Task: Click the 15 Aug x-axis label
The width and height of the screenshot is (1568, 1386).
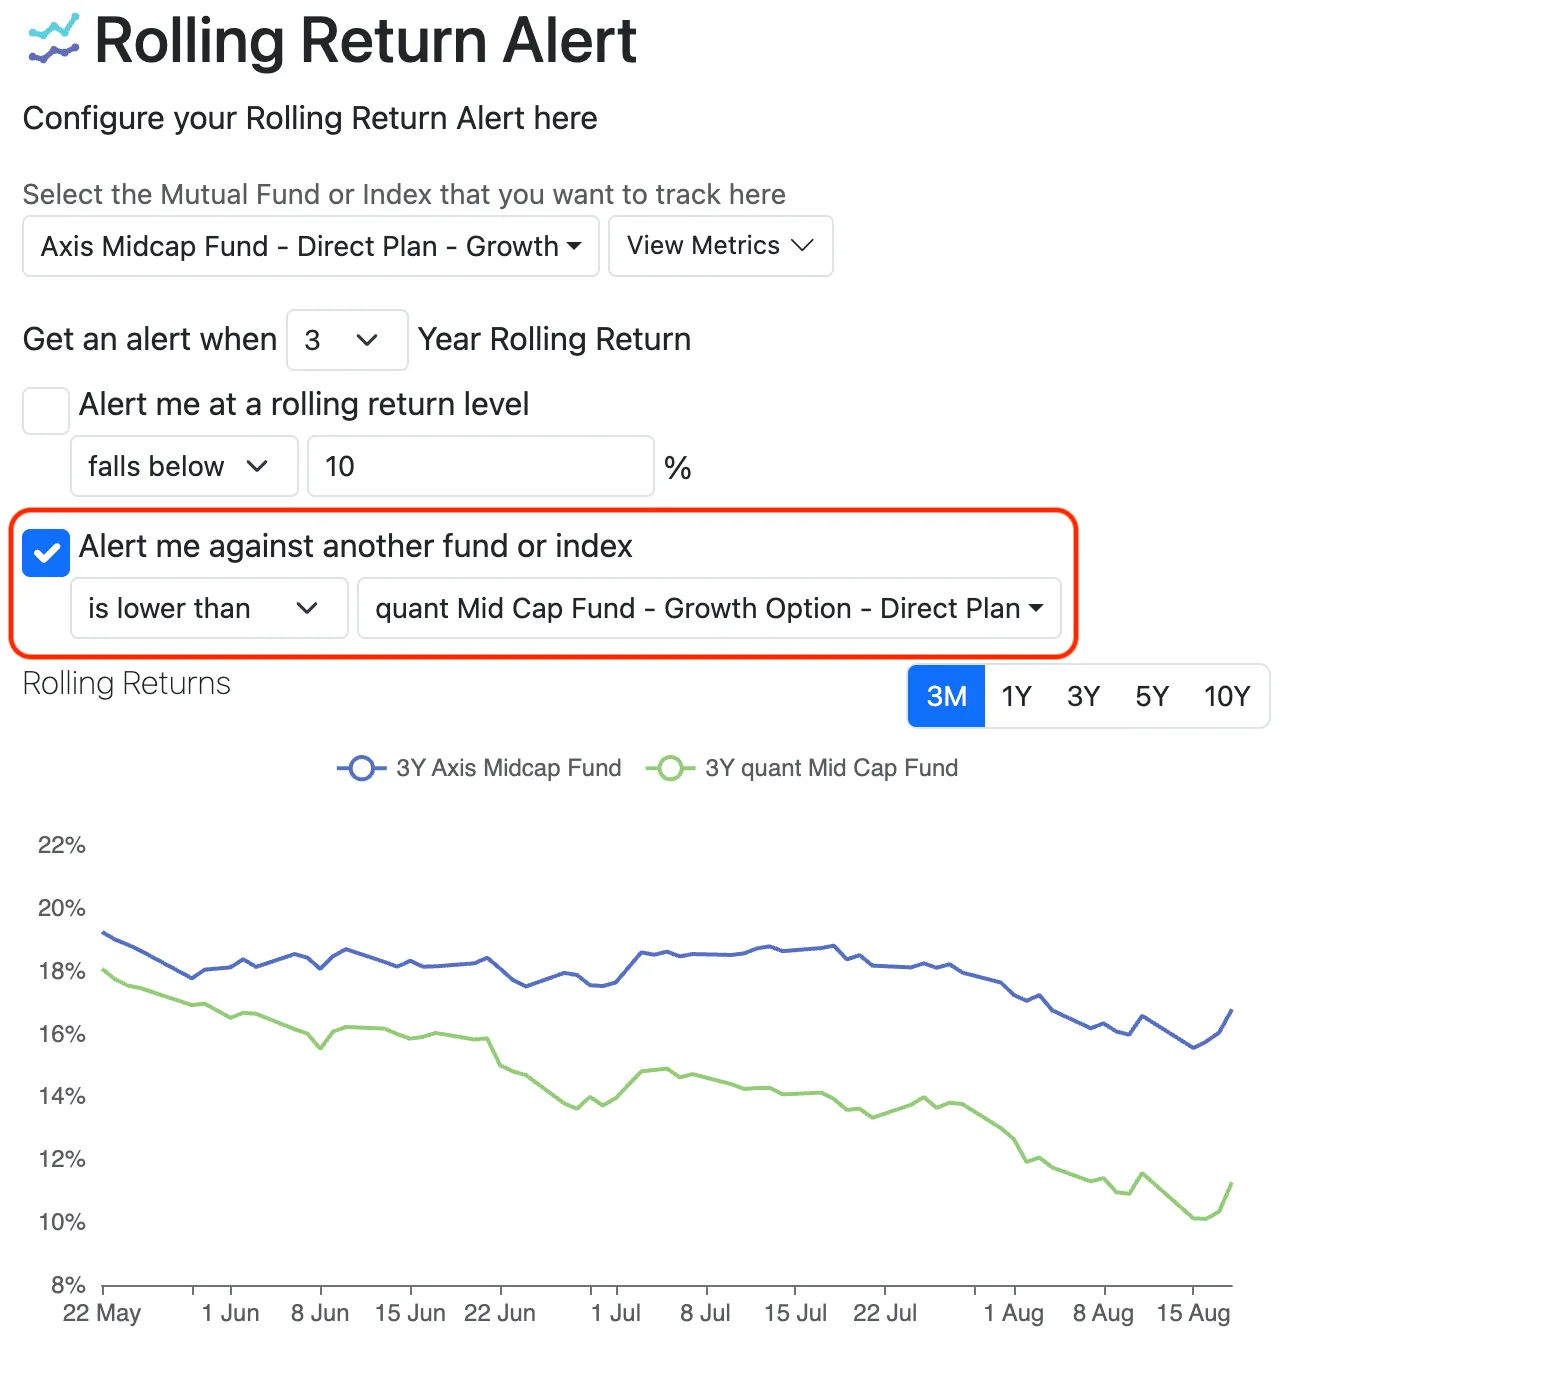Action: click(1193, 1313)
